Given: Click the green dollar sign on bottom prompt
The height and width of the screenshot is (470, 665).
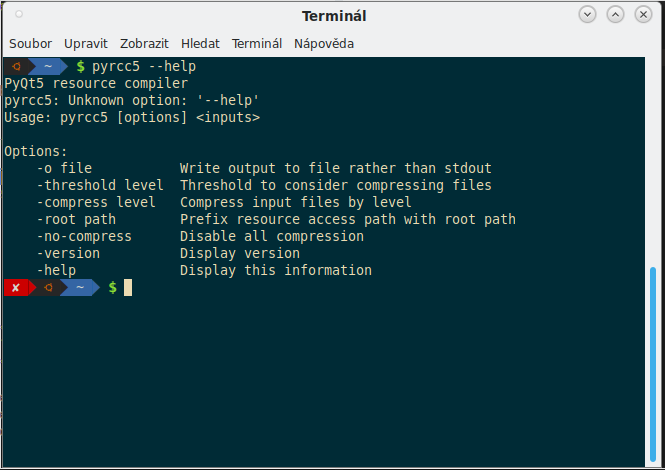Looking at the screenshot, I should click(112, 288).
